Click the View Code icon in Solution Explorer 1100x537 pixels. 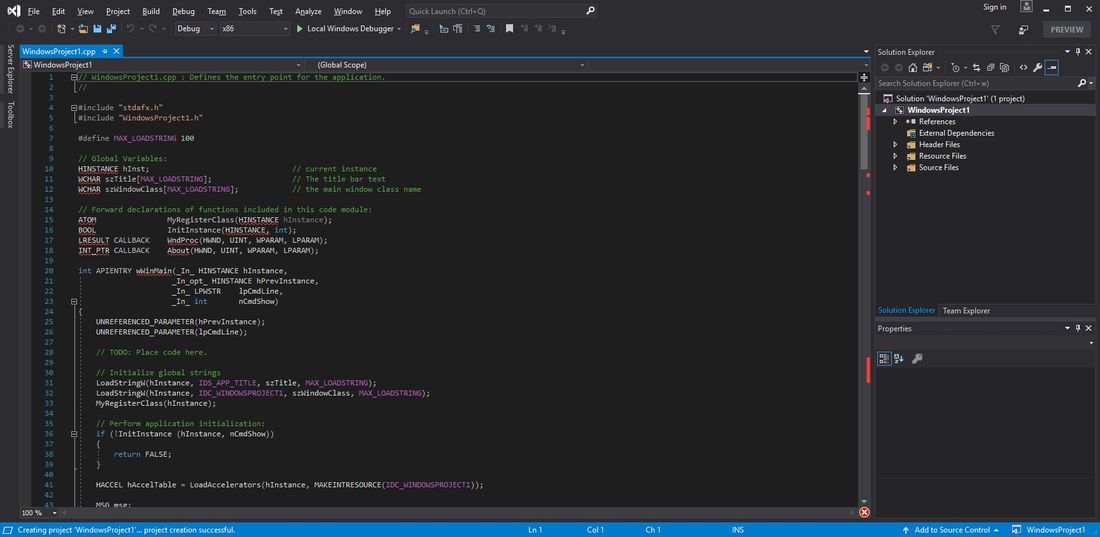click(x=1022, y=67)
